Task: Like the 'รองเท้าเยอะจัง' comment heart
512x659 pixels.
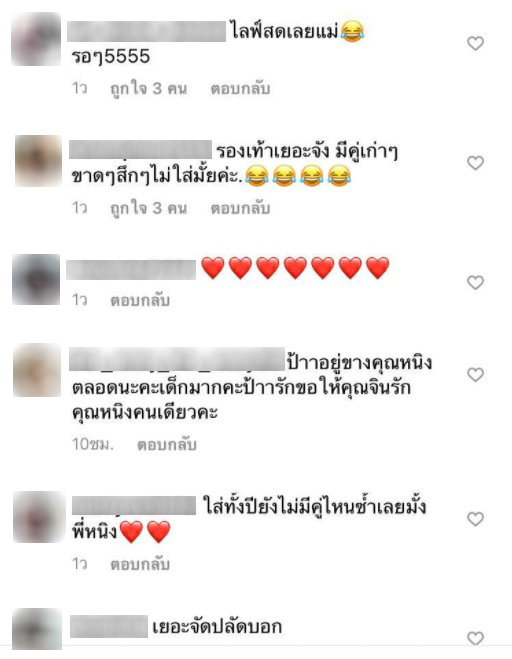Action: coord(475,163)
